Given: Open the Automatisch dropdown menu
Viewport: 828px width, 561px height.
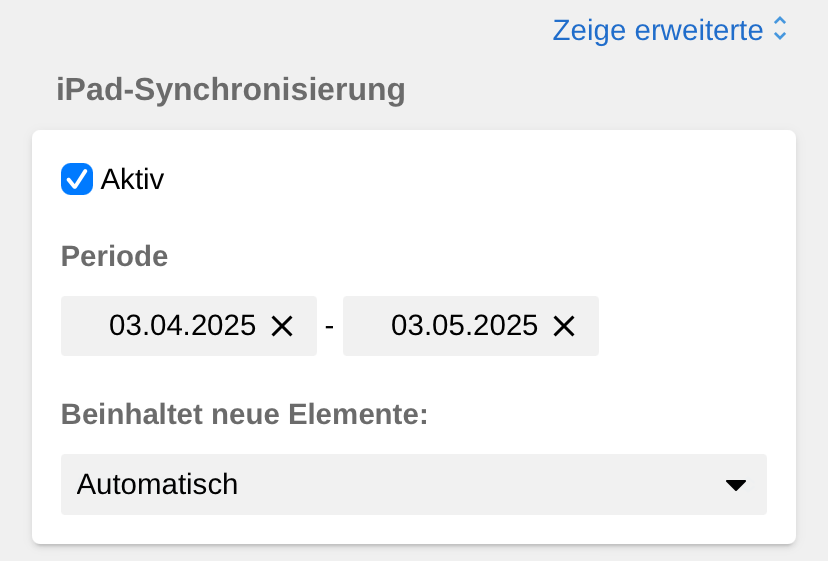Looking at the screenshot, I should tap(413, 485).
